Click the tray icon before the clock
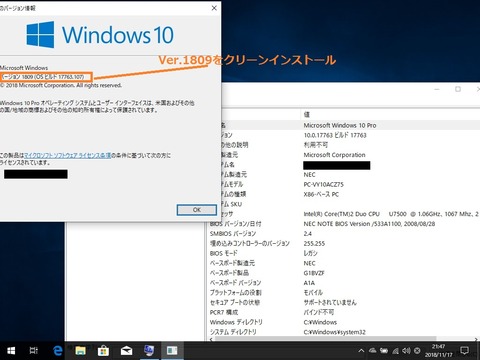 [417, 351]
